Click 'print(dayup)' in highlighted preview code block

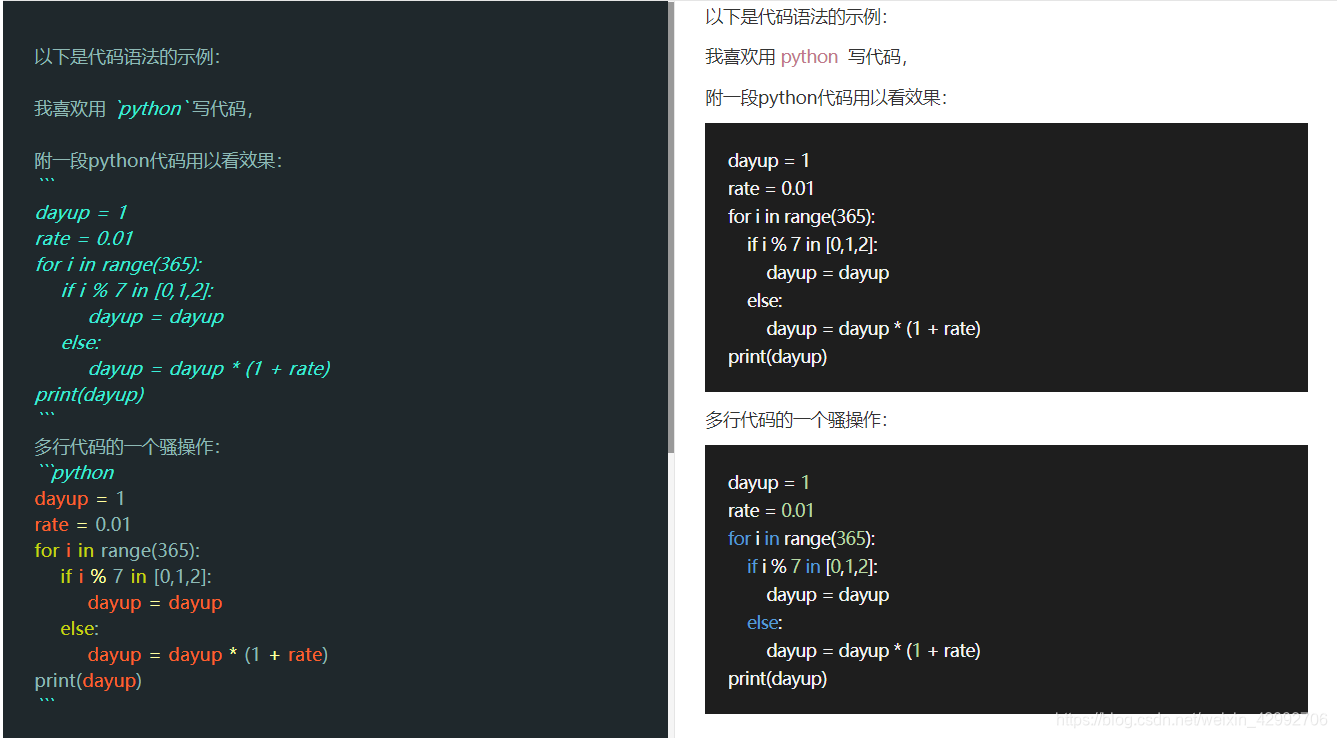[x=778, y=679]
